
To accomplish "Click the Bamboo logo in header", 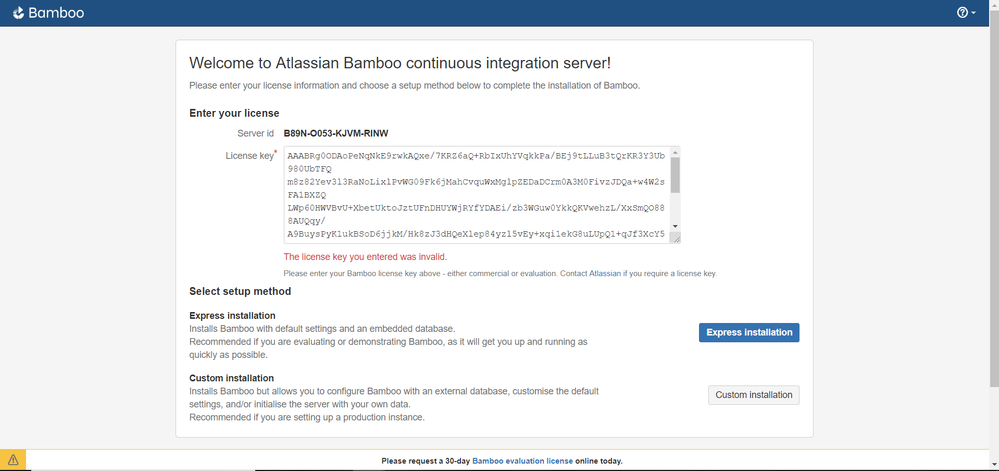I will (x=48, y=13).
